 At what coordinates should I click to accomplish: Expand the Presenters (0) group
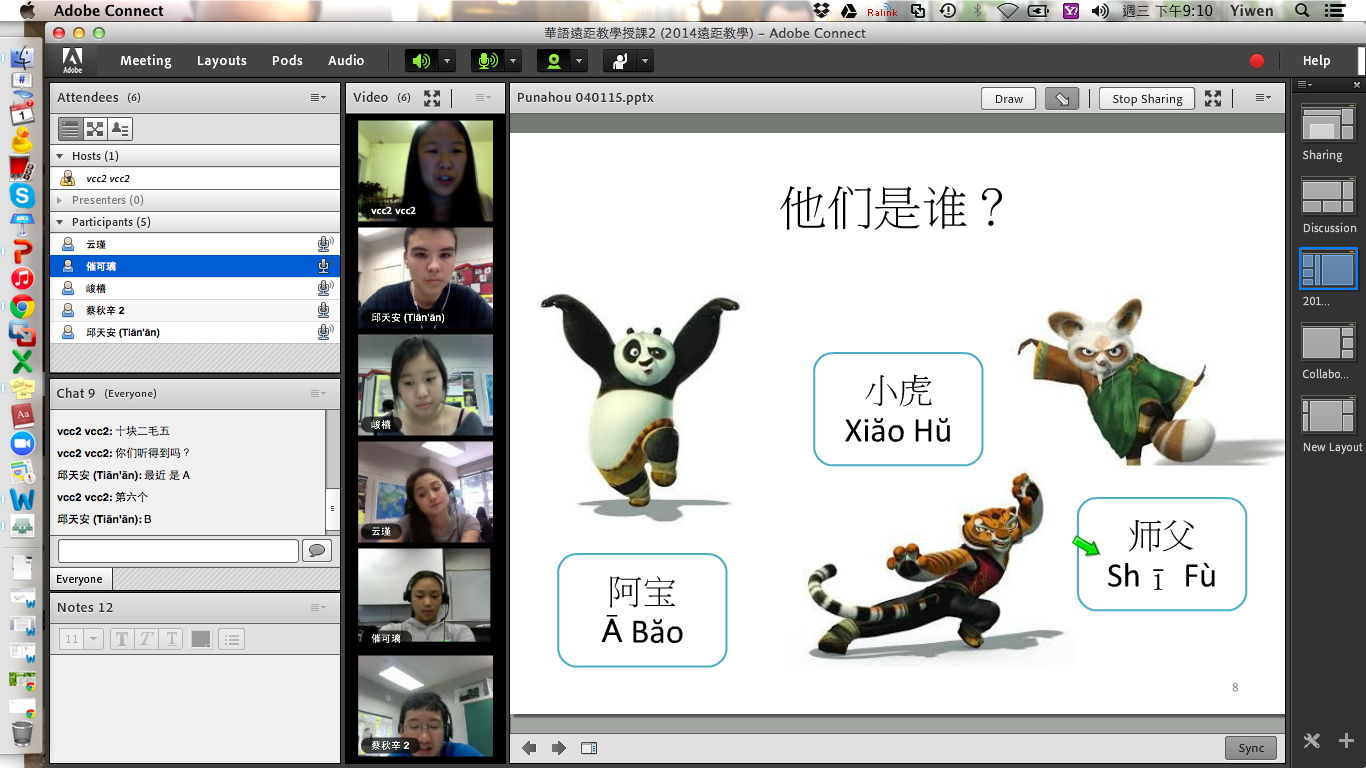click(x=61, y=200)
